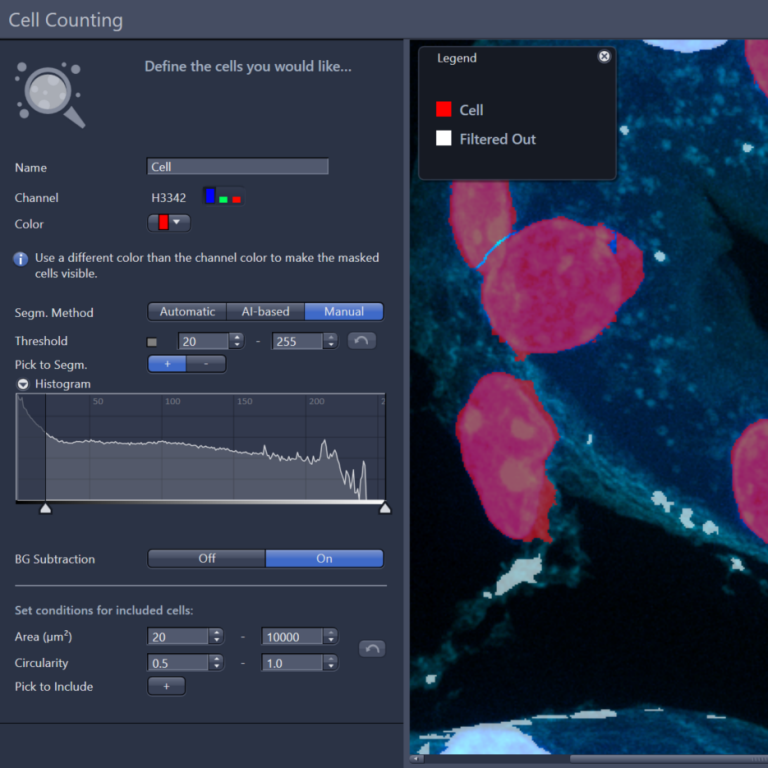
Task: Select Automatic segmentation method
Action: tap(187, 312)
